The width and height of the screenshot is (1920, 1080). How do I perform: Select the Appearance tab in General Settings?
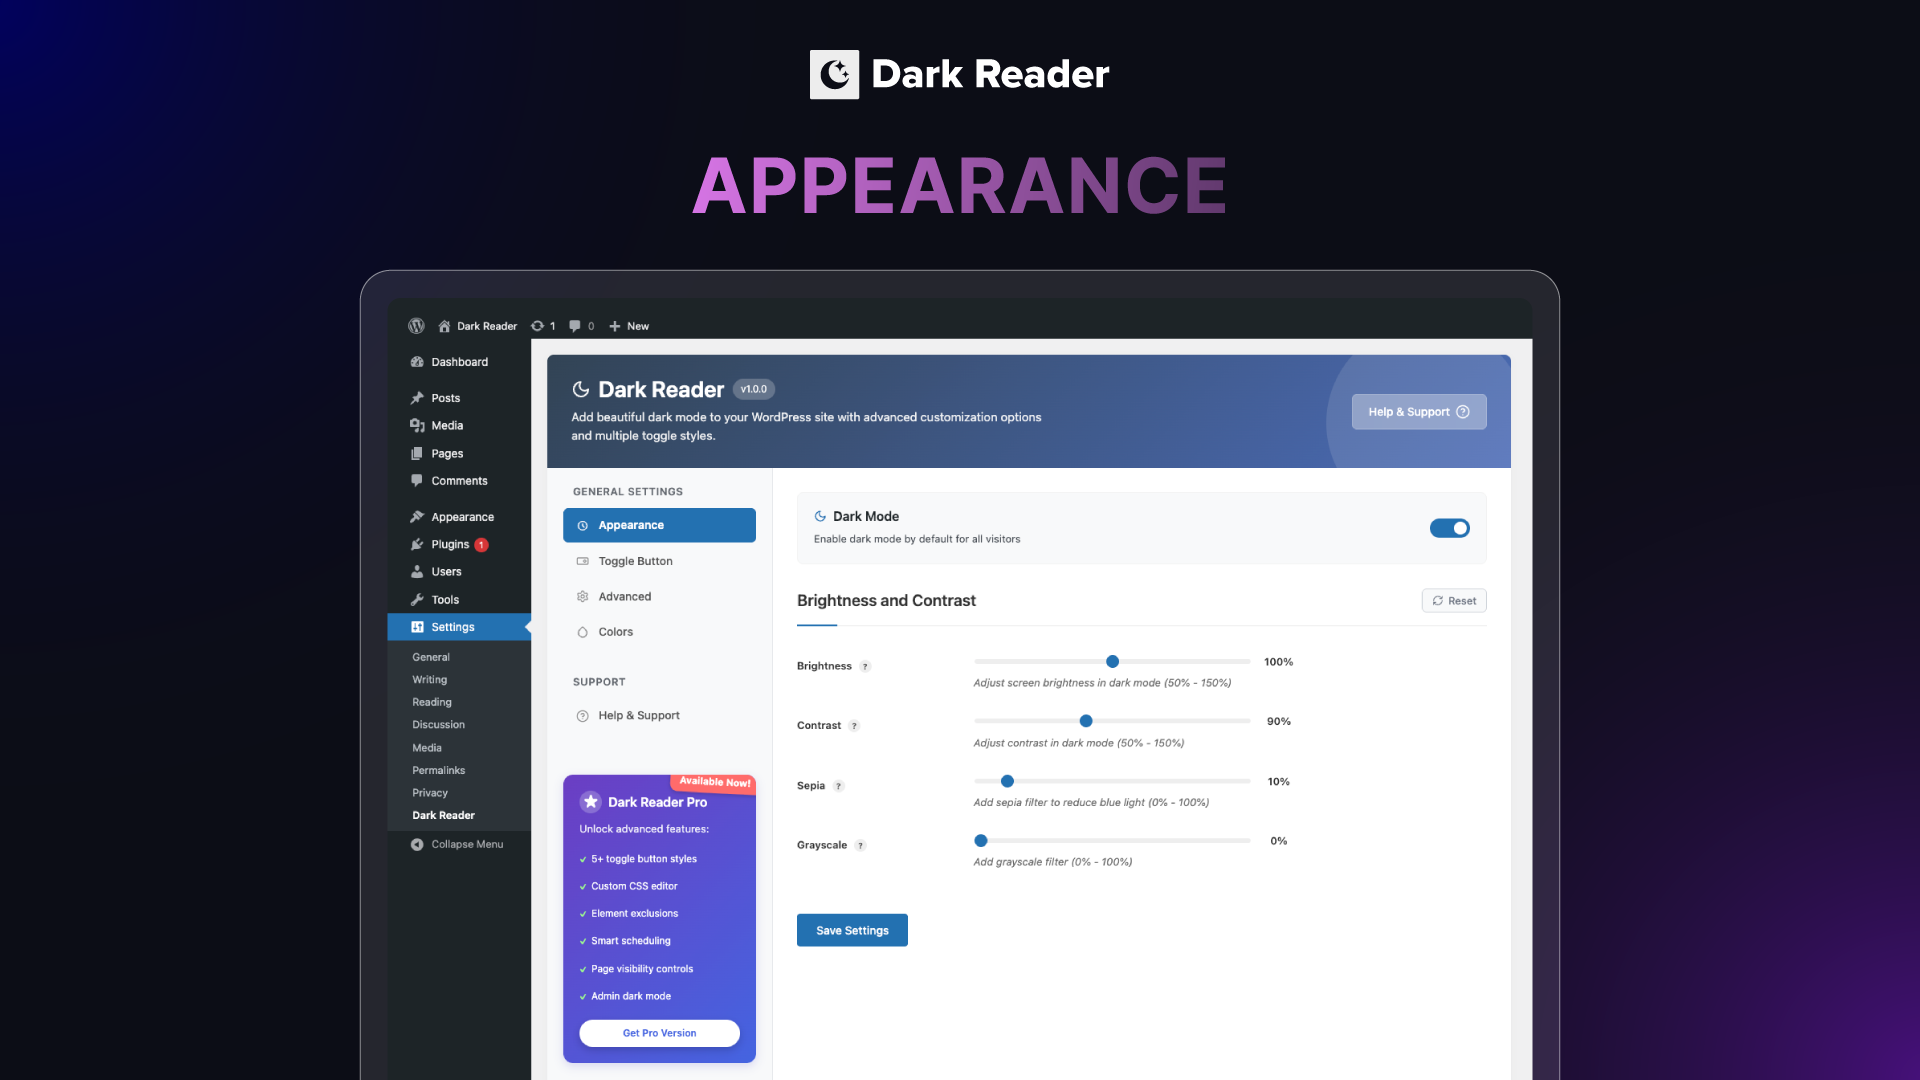coord(659,525)
